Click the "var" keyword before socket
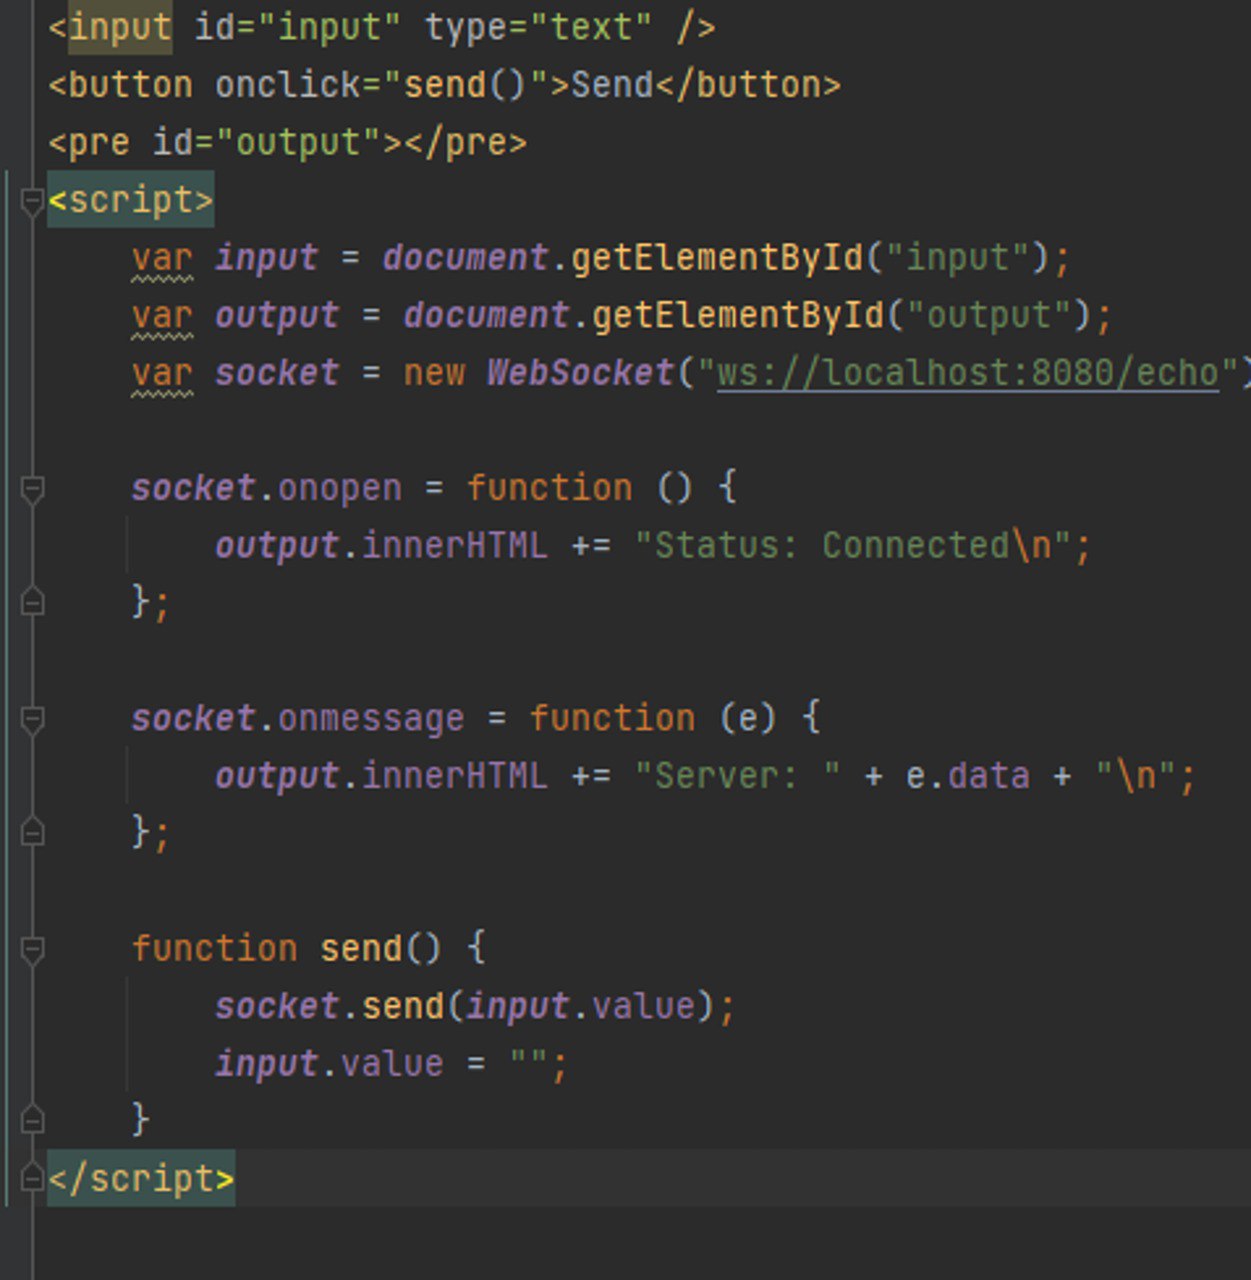Image resolution: width=1251 pixels, height=1280 pixels. tap(162, 373)
